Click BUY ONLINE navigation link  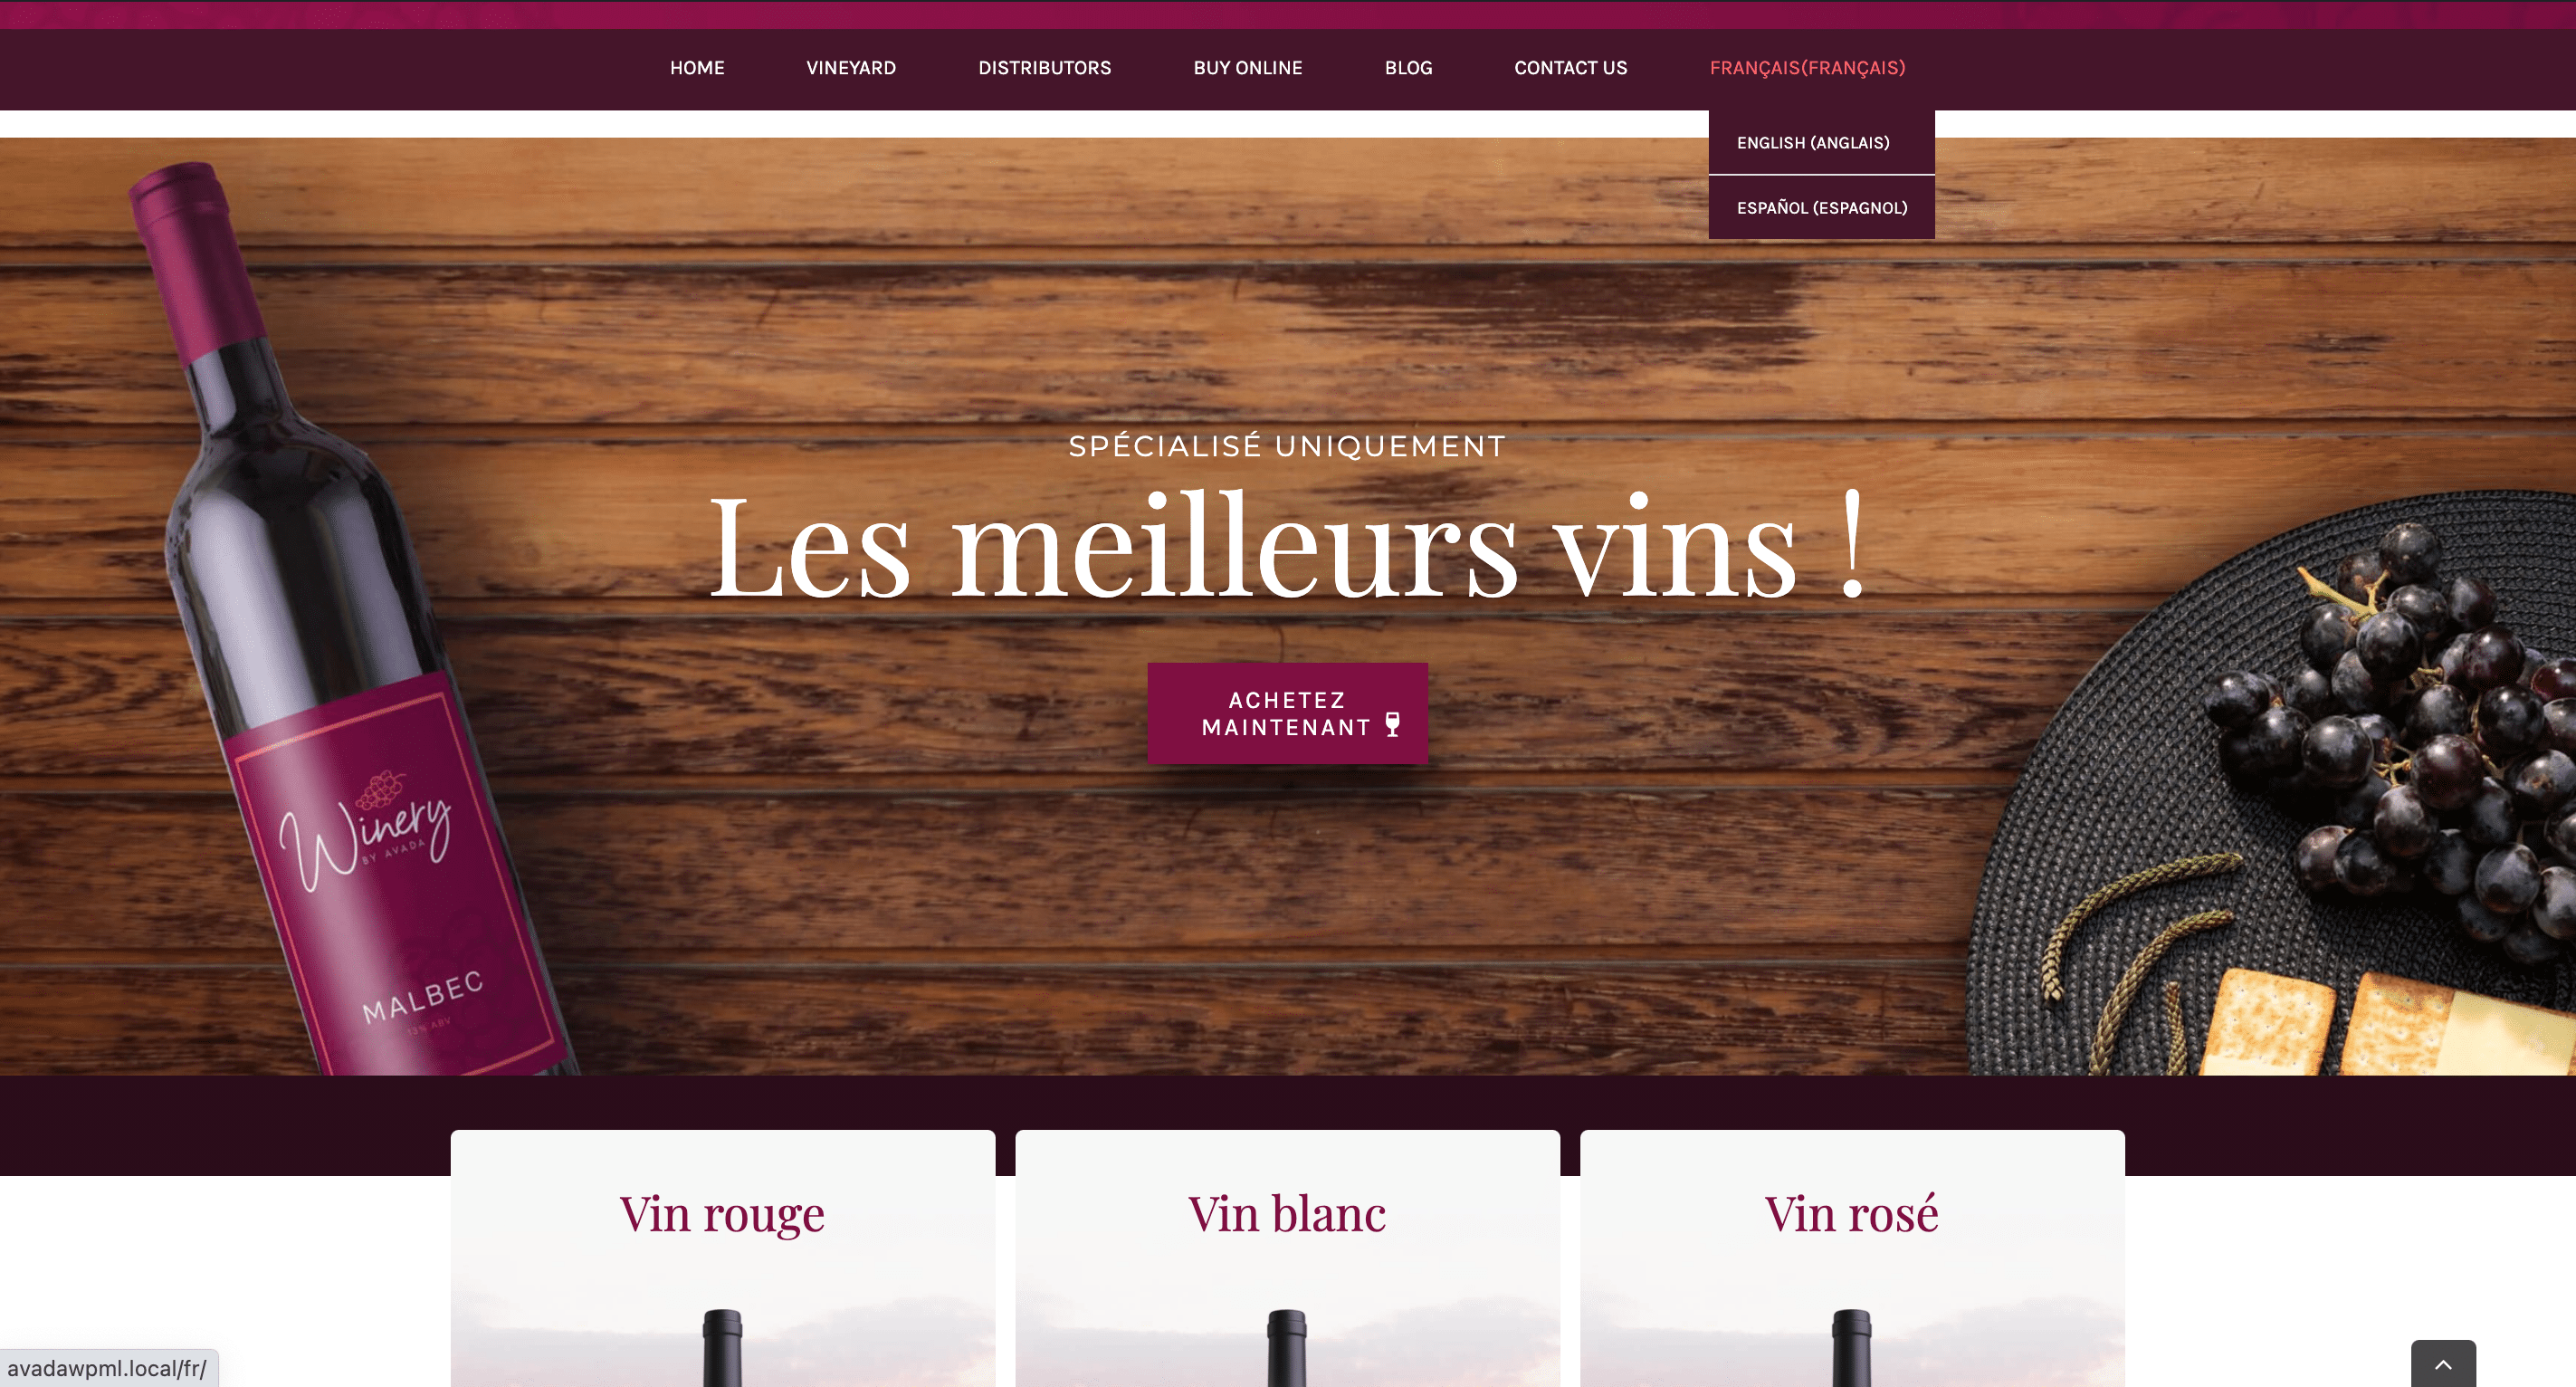click(x=1248, y=67)
